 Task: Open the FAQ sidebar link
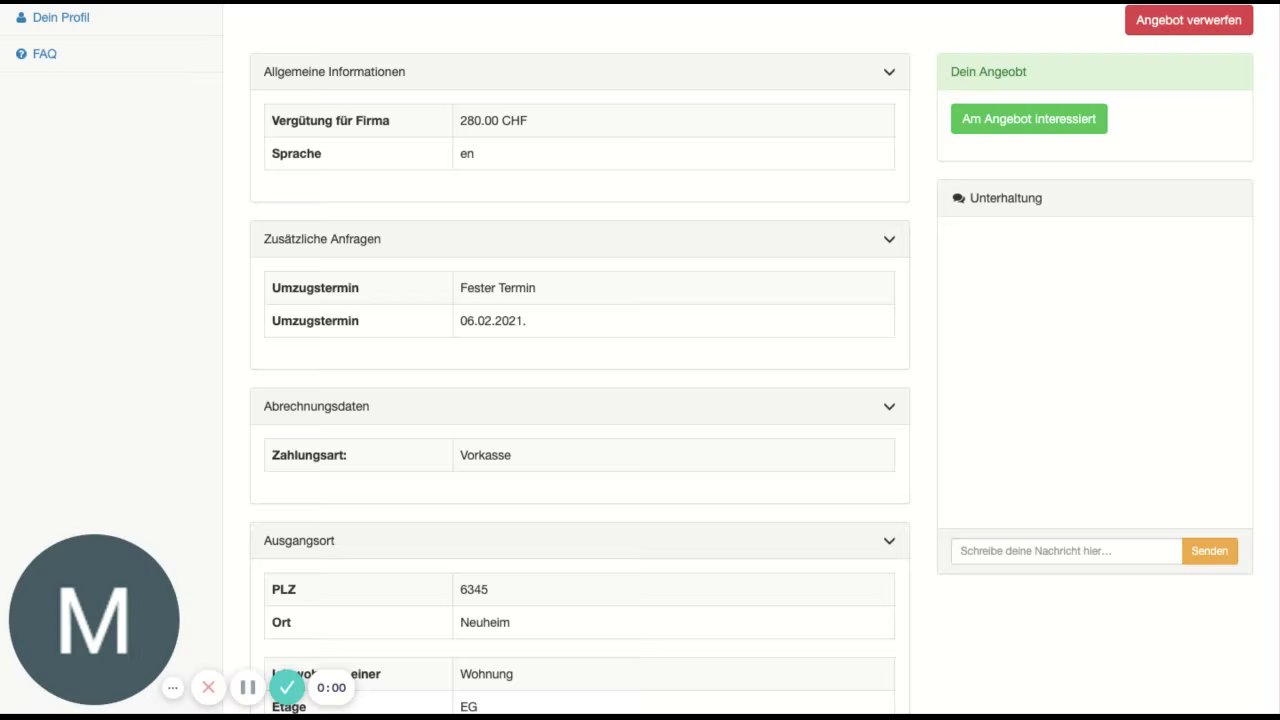[45, 54]
